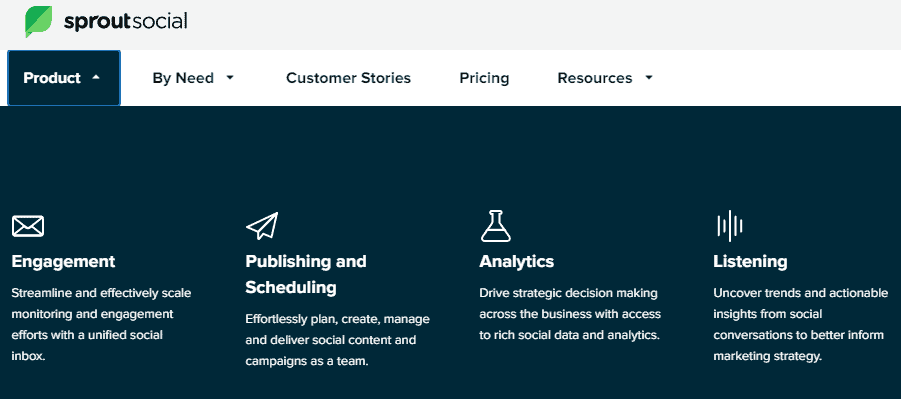Click the Analytics flask icon

tap(495, 225)
